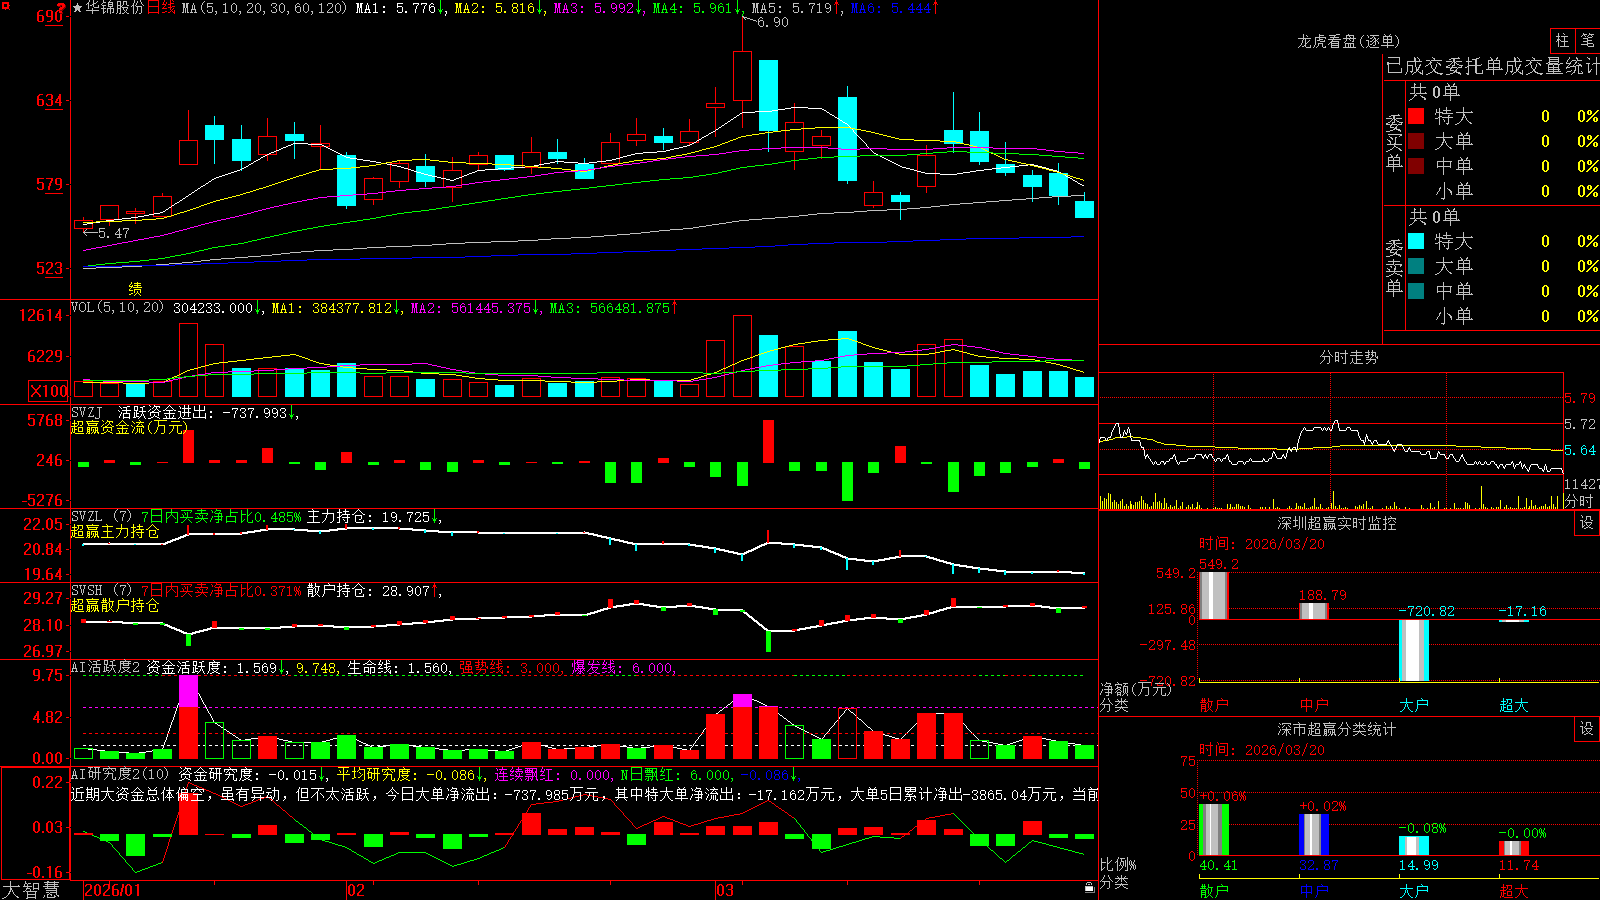Click the 6.90 high price label
Screen dimensions: 1600x900
772,22
